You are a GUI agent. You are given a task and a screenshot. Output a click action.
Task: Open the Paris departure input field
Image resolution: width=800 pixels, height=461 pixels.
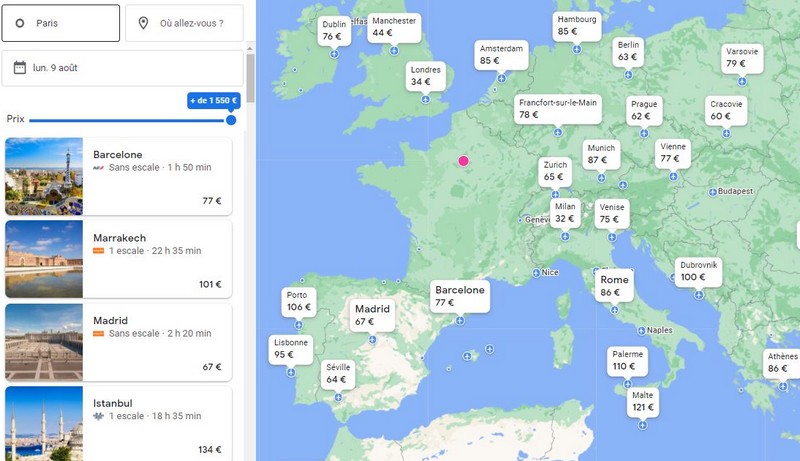(62, 23)
